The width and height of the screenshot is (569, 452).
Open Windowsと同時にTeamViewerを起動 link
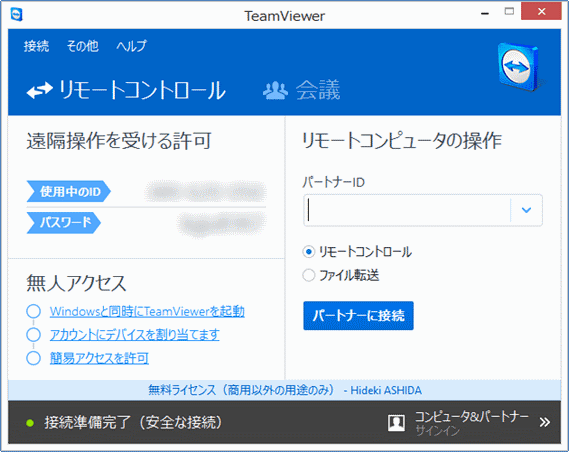click(147, 311)
